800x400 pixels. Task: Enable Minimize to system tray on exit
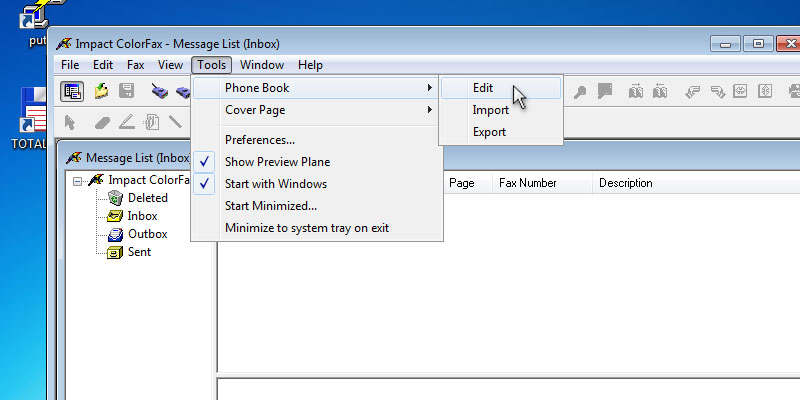click(306, 228)
